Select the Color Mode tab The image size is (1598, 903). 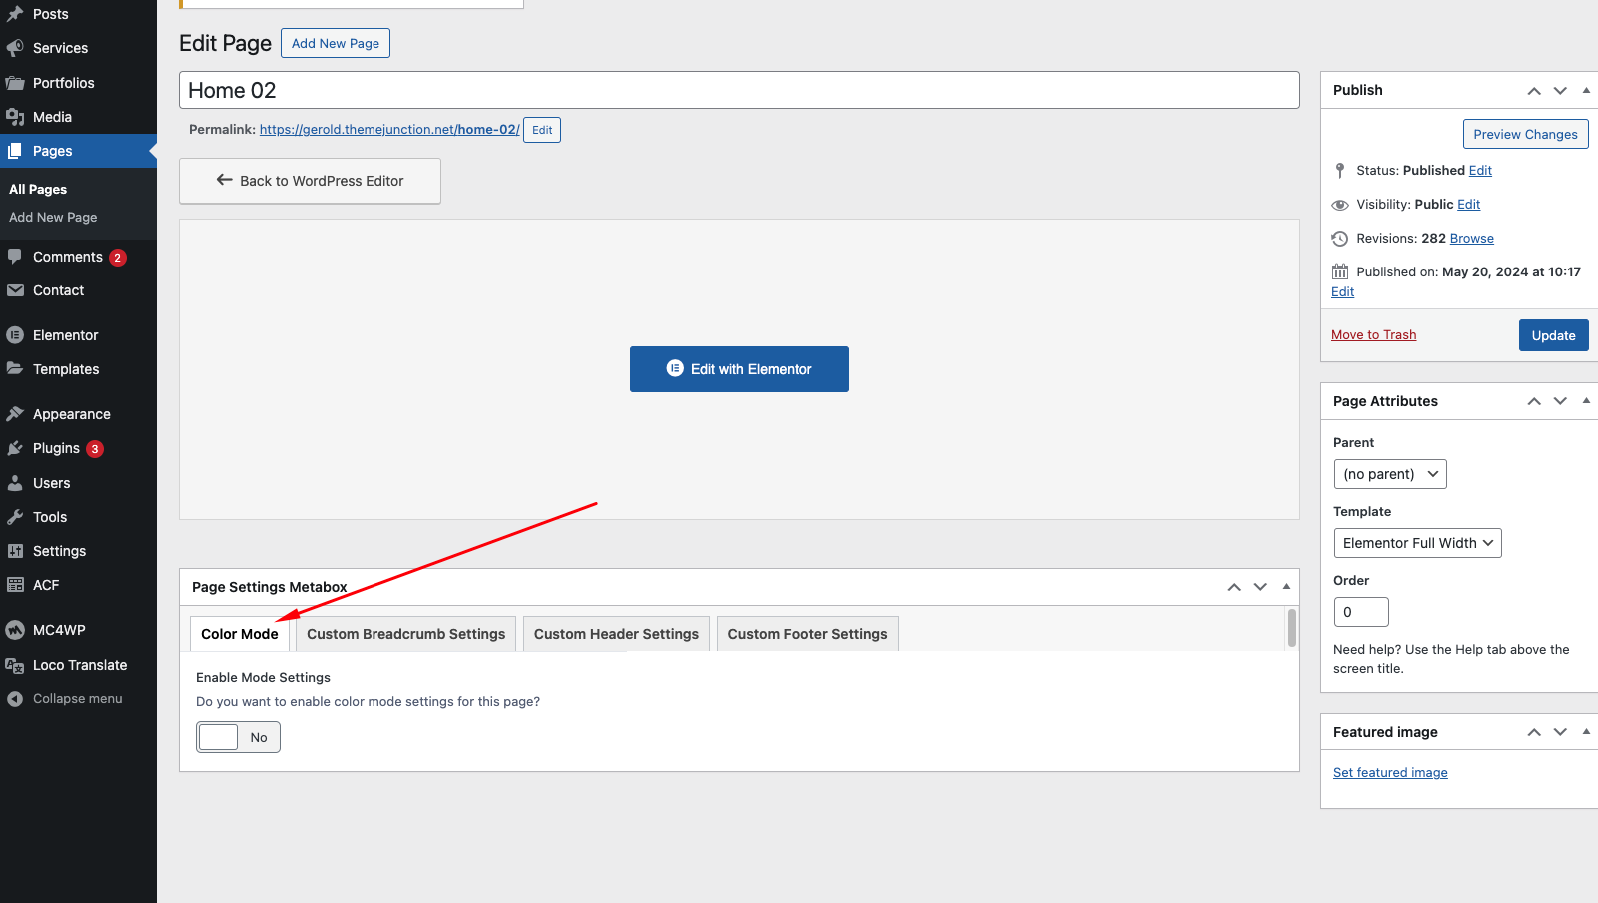click(240, 634)
